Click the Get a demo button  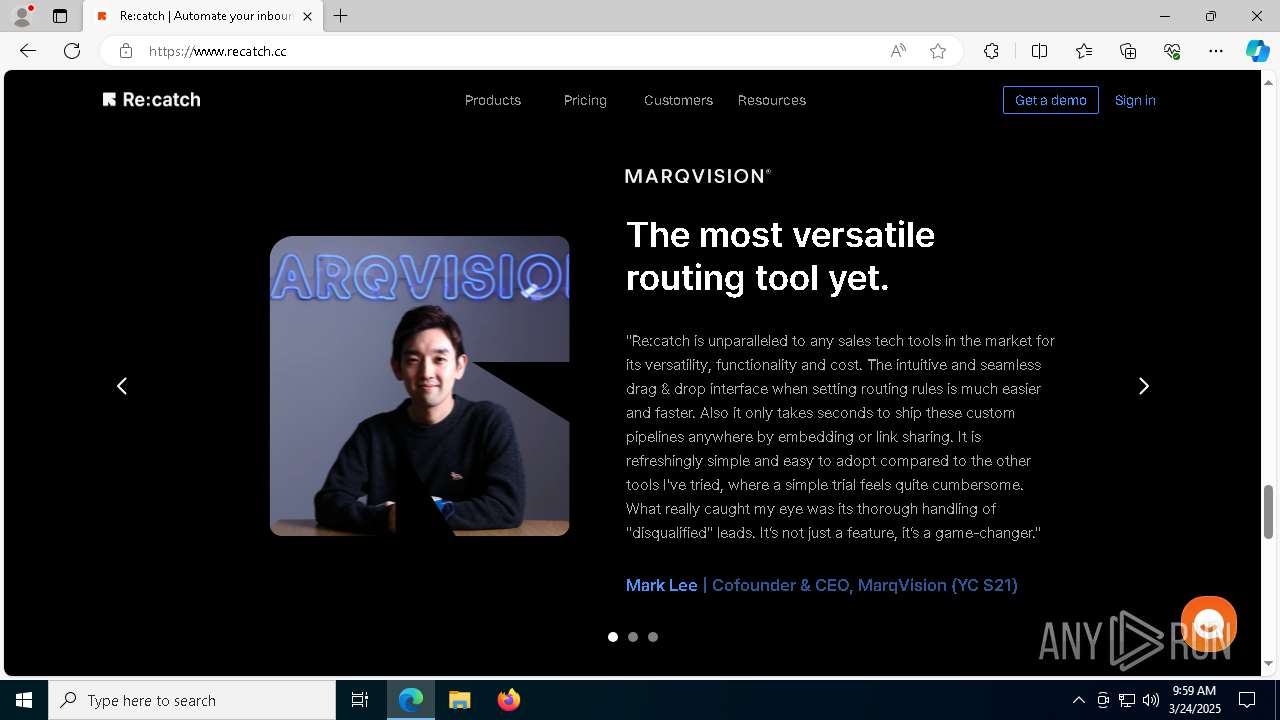(x=1051, y=100)
